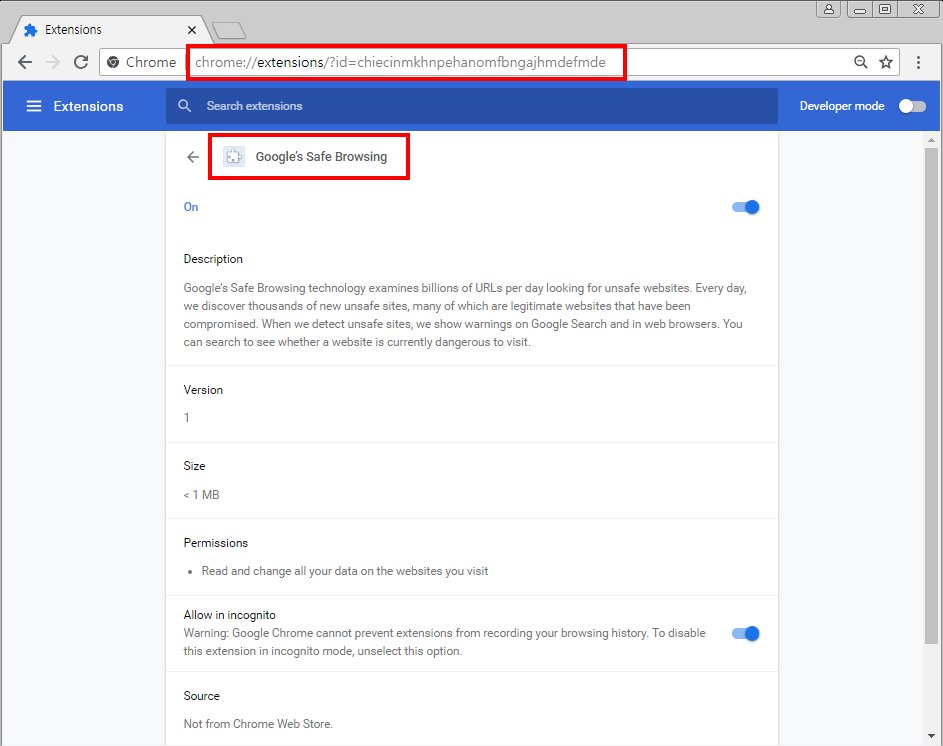Click the Source heading
Viewport: 943px width, 746px height.
tap(201, 696)
